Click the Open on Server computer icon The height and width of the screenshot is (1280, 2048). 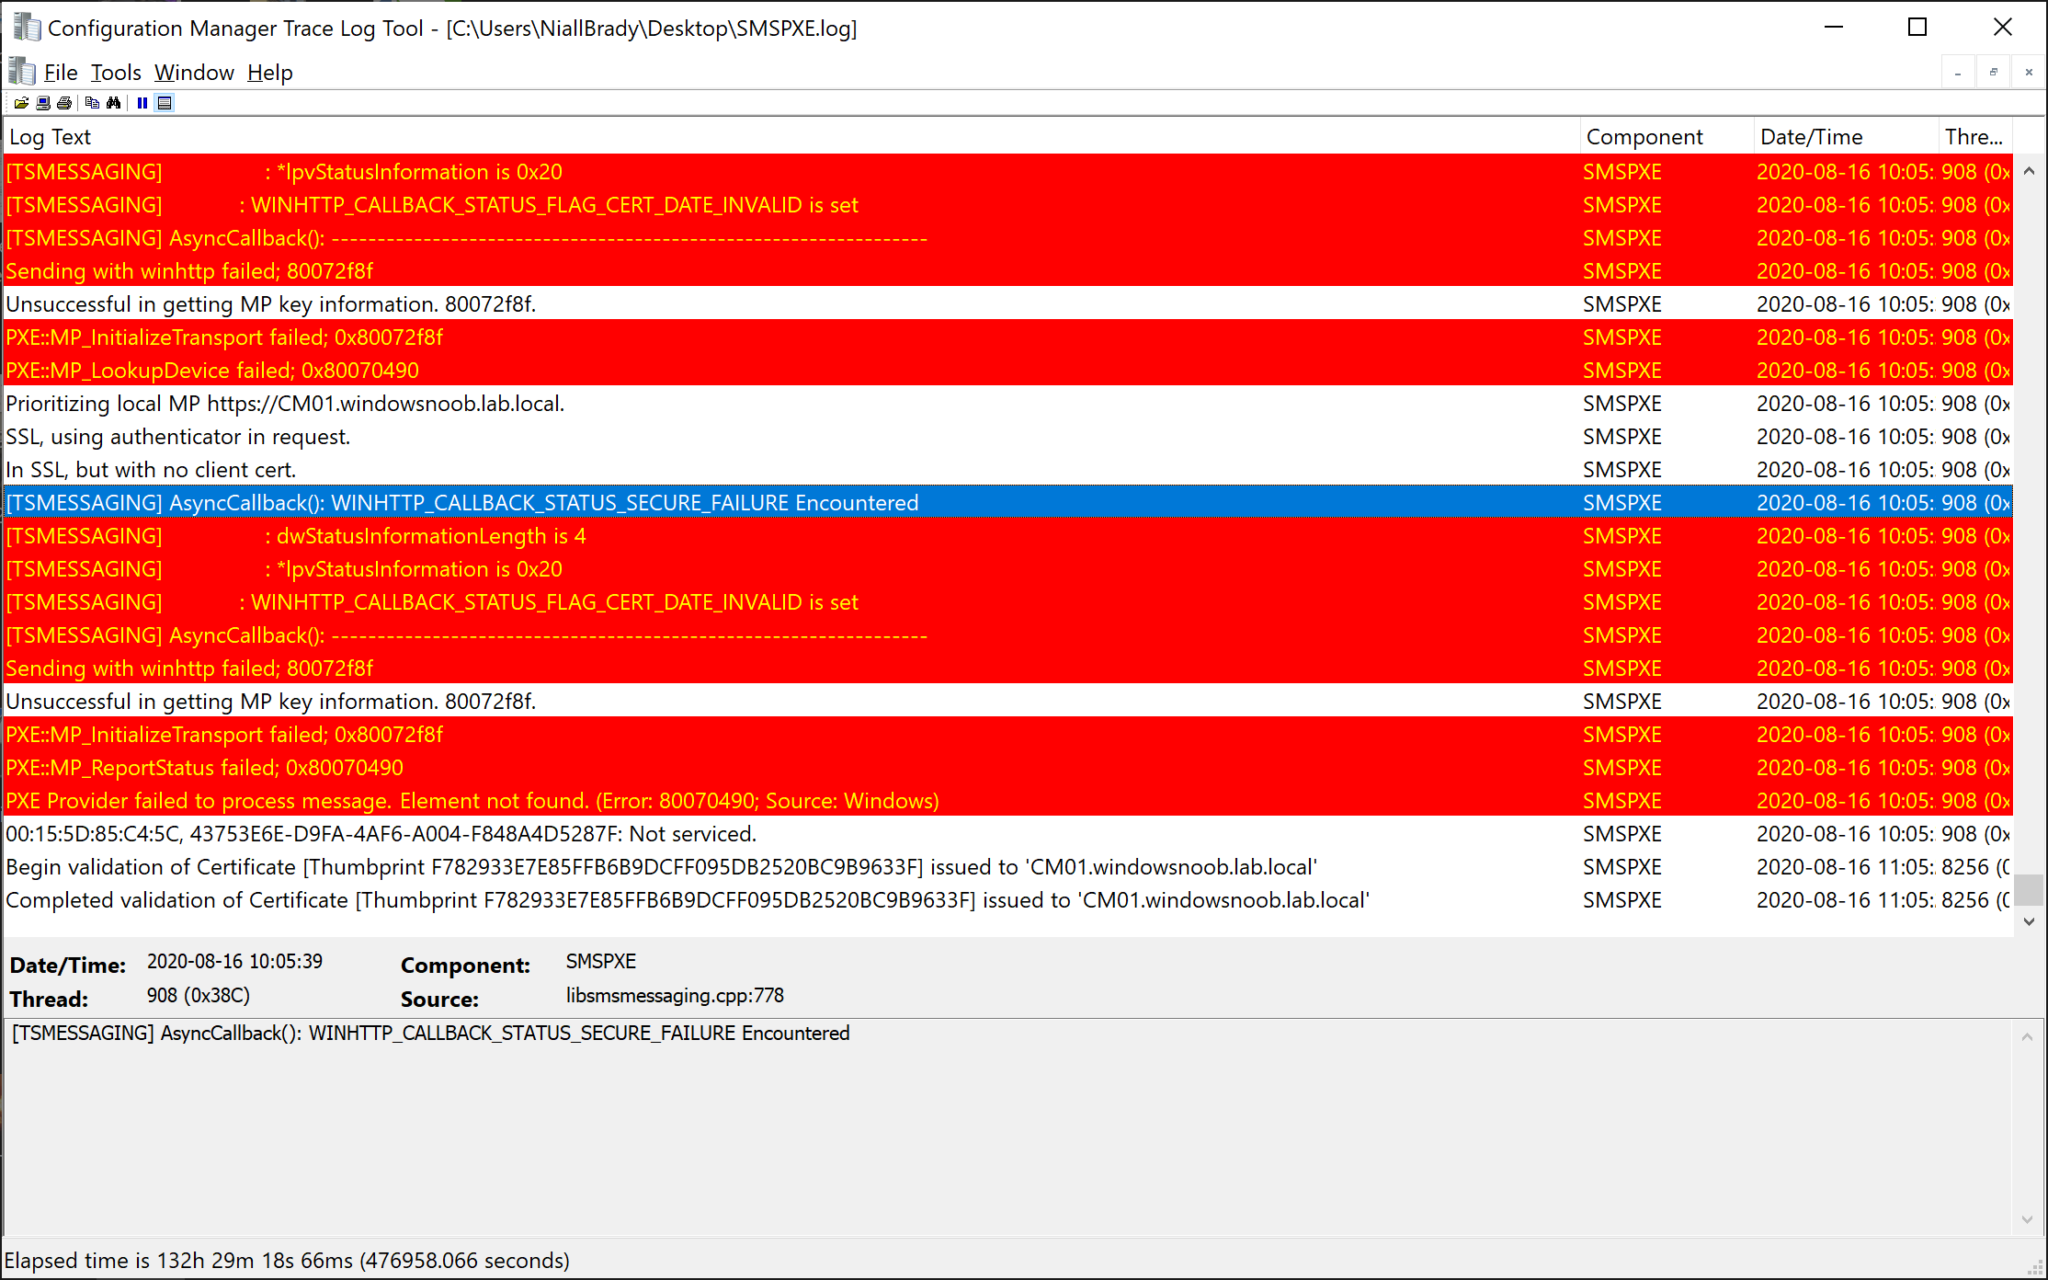43,103
